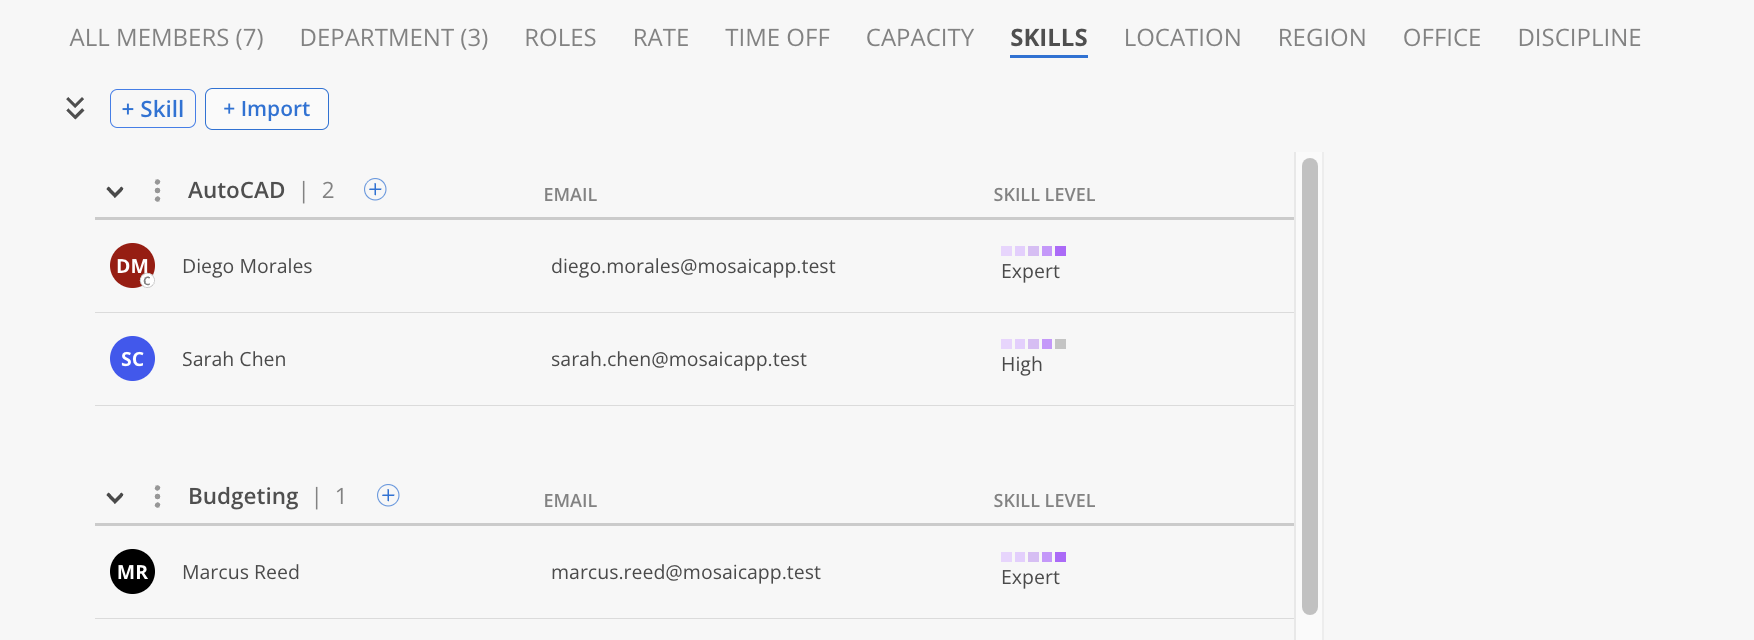Collapse the Budgeting skill group
Viewport: 1754px width, 640px height.
point(115,497)
